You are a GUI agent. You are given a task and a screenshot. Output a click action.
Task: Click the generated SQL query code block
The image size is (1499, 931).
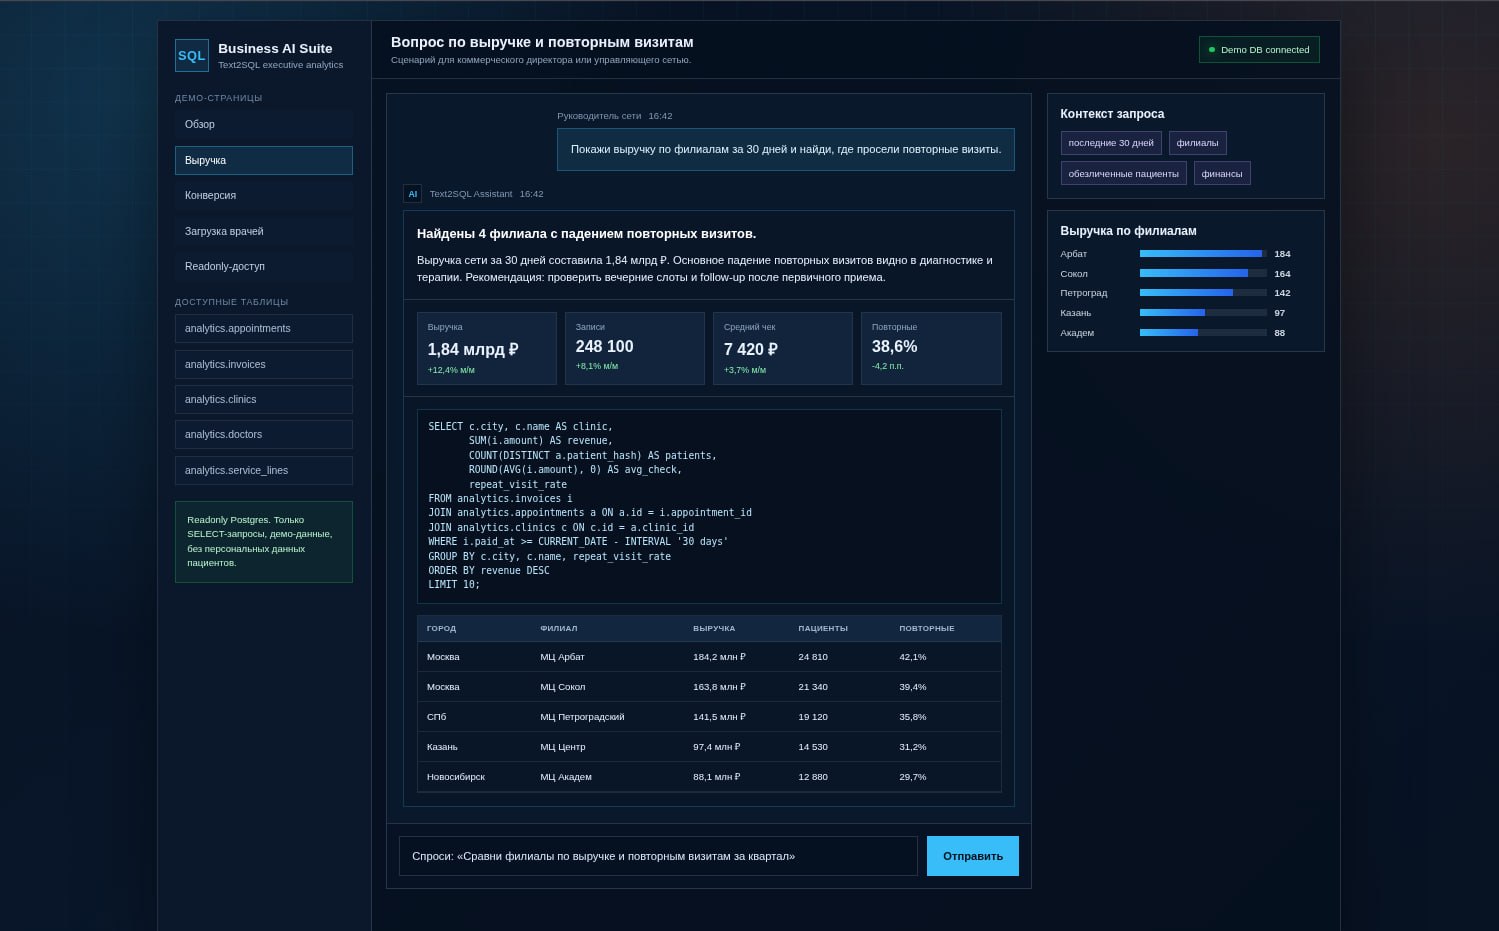pyautogui.click(x=709, y=506)
